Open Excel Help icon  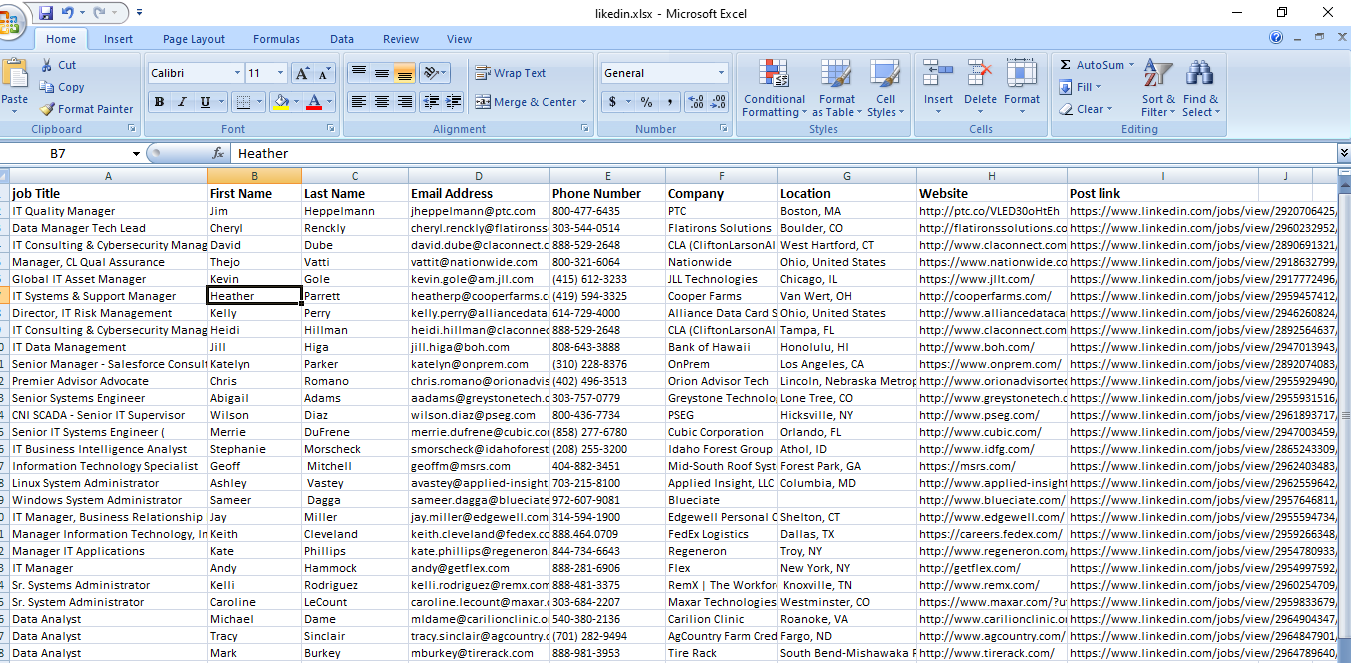tap(1276, 38)
